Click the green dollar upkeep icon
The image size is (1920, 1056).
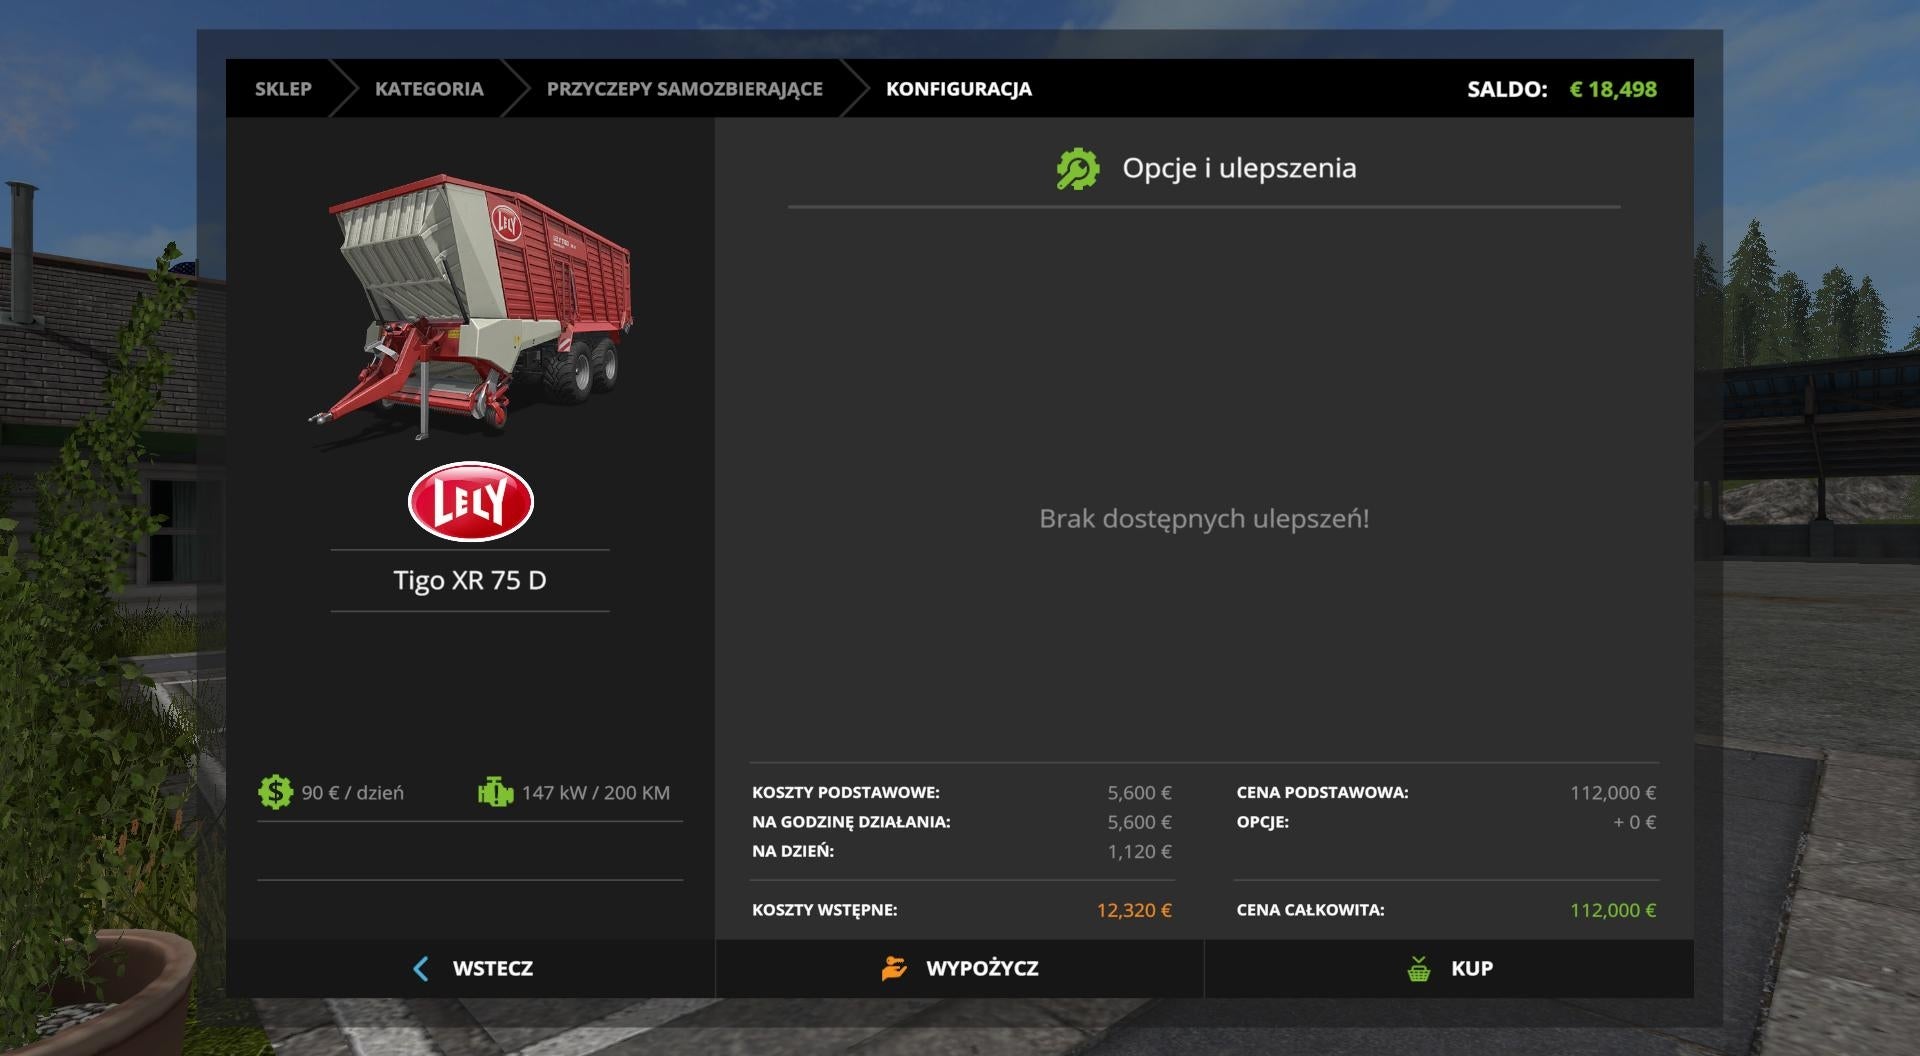pos(275,792)
